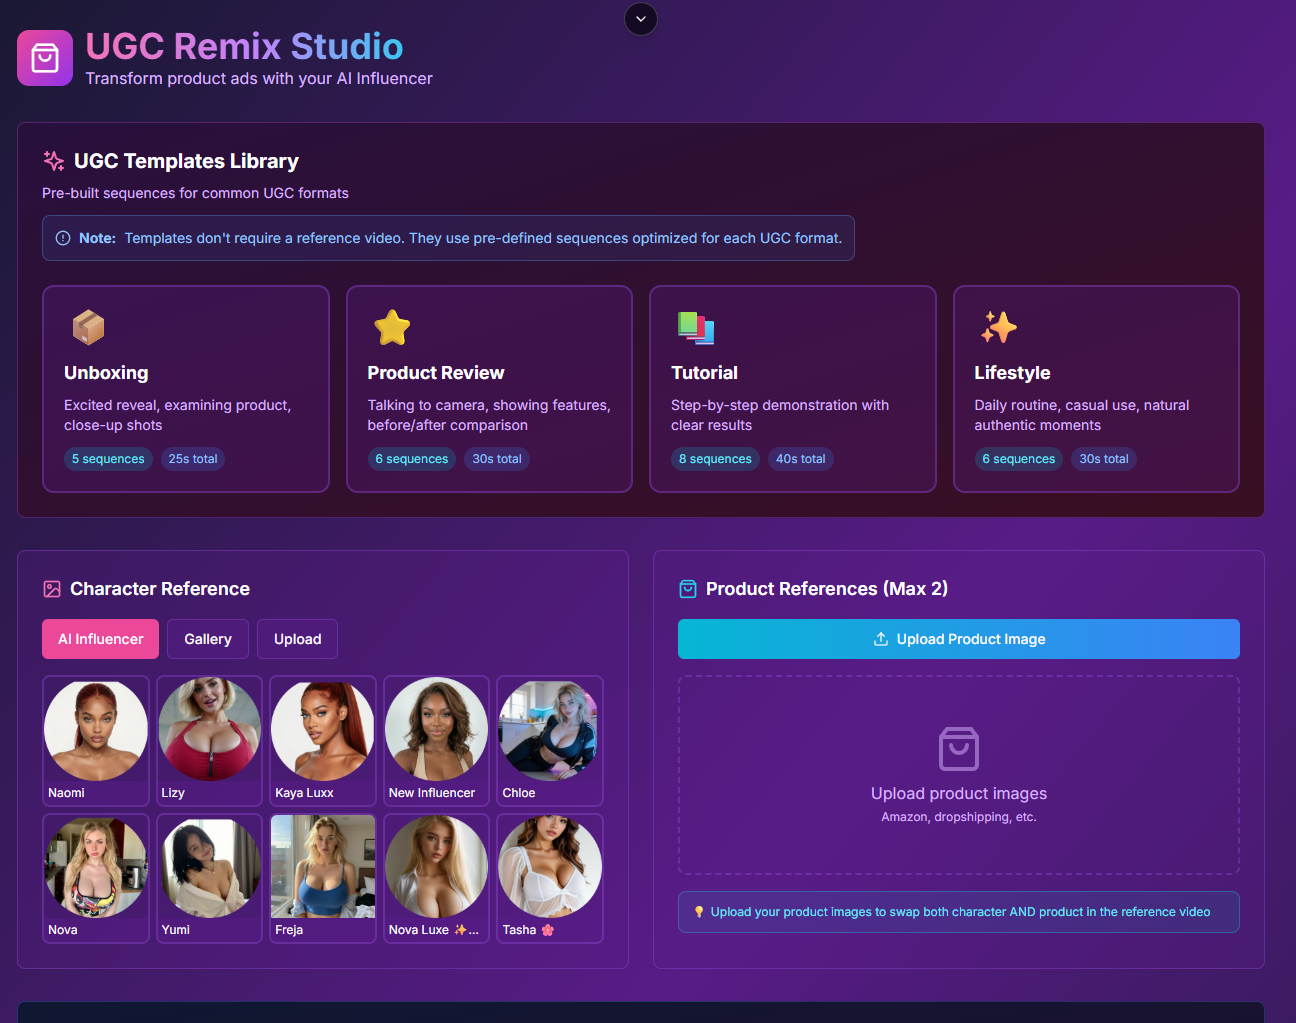Click the info icon in the Note banner
Viewport: 1296px width, 1023px height.
62,238
